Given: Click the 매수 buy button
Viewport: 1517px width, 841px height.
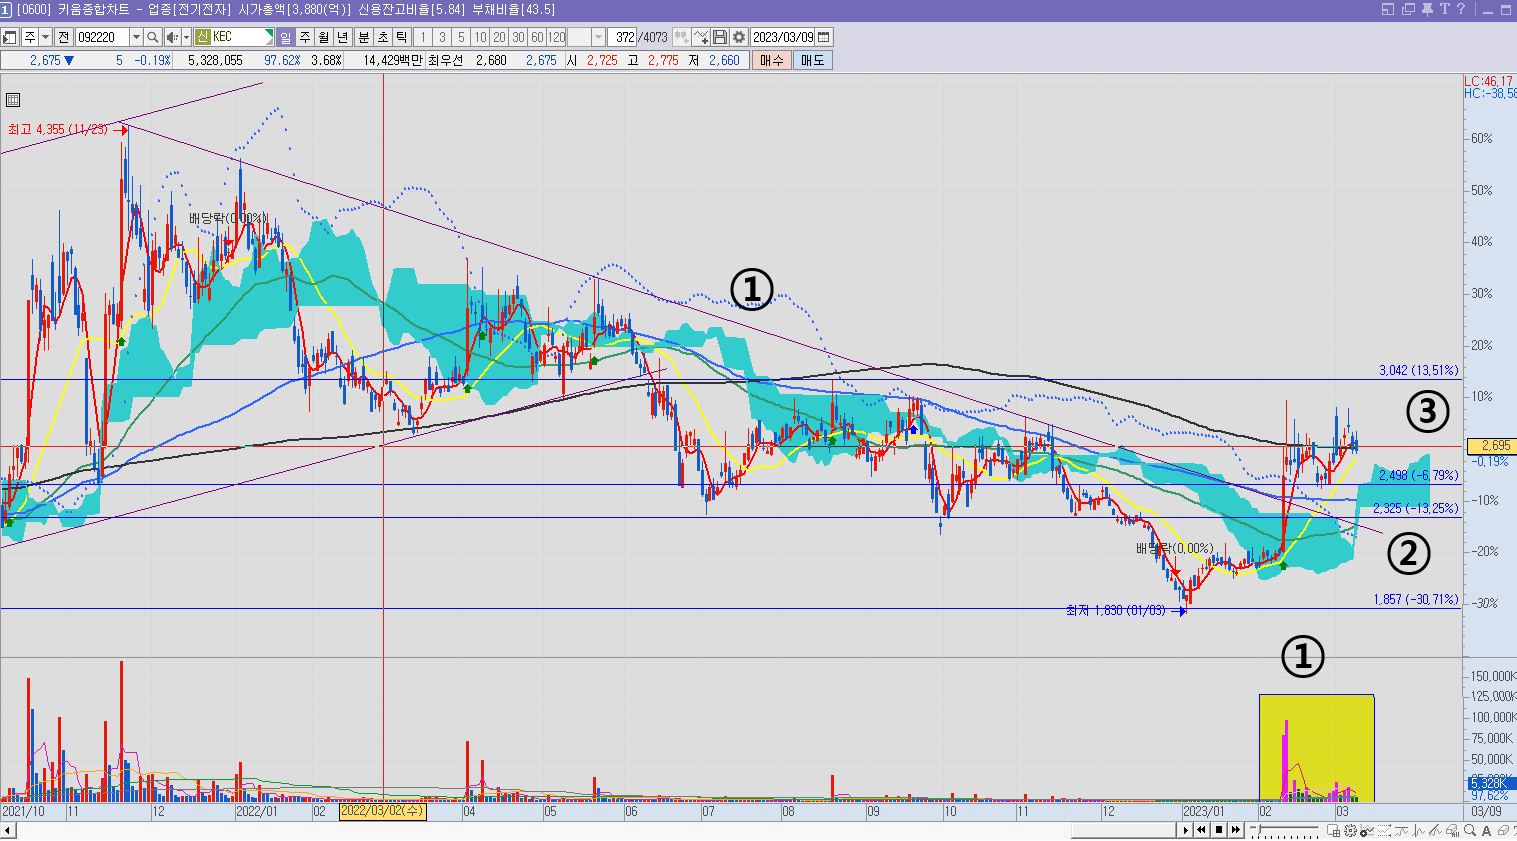Looking at the screenshot, I should [771, 60].
